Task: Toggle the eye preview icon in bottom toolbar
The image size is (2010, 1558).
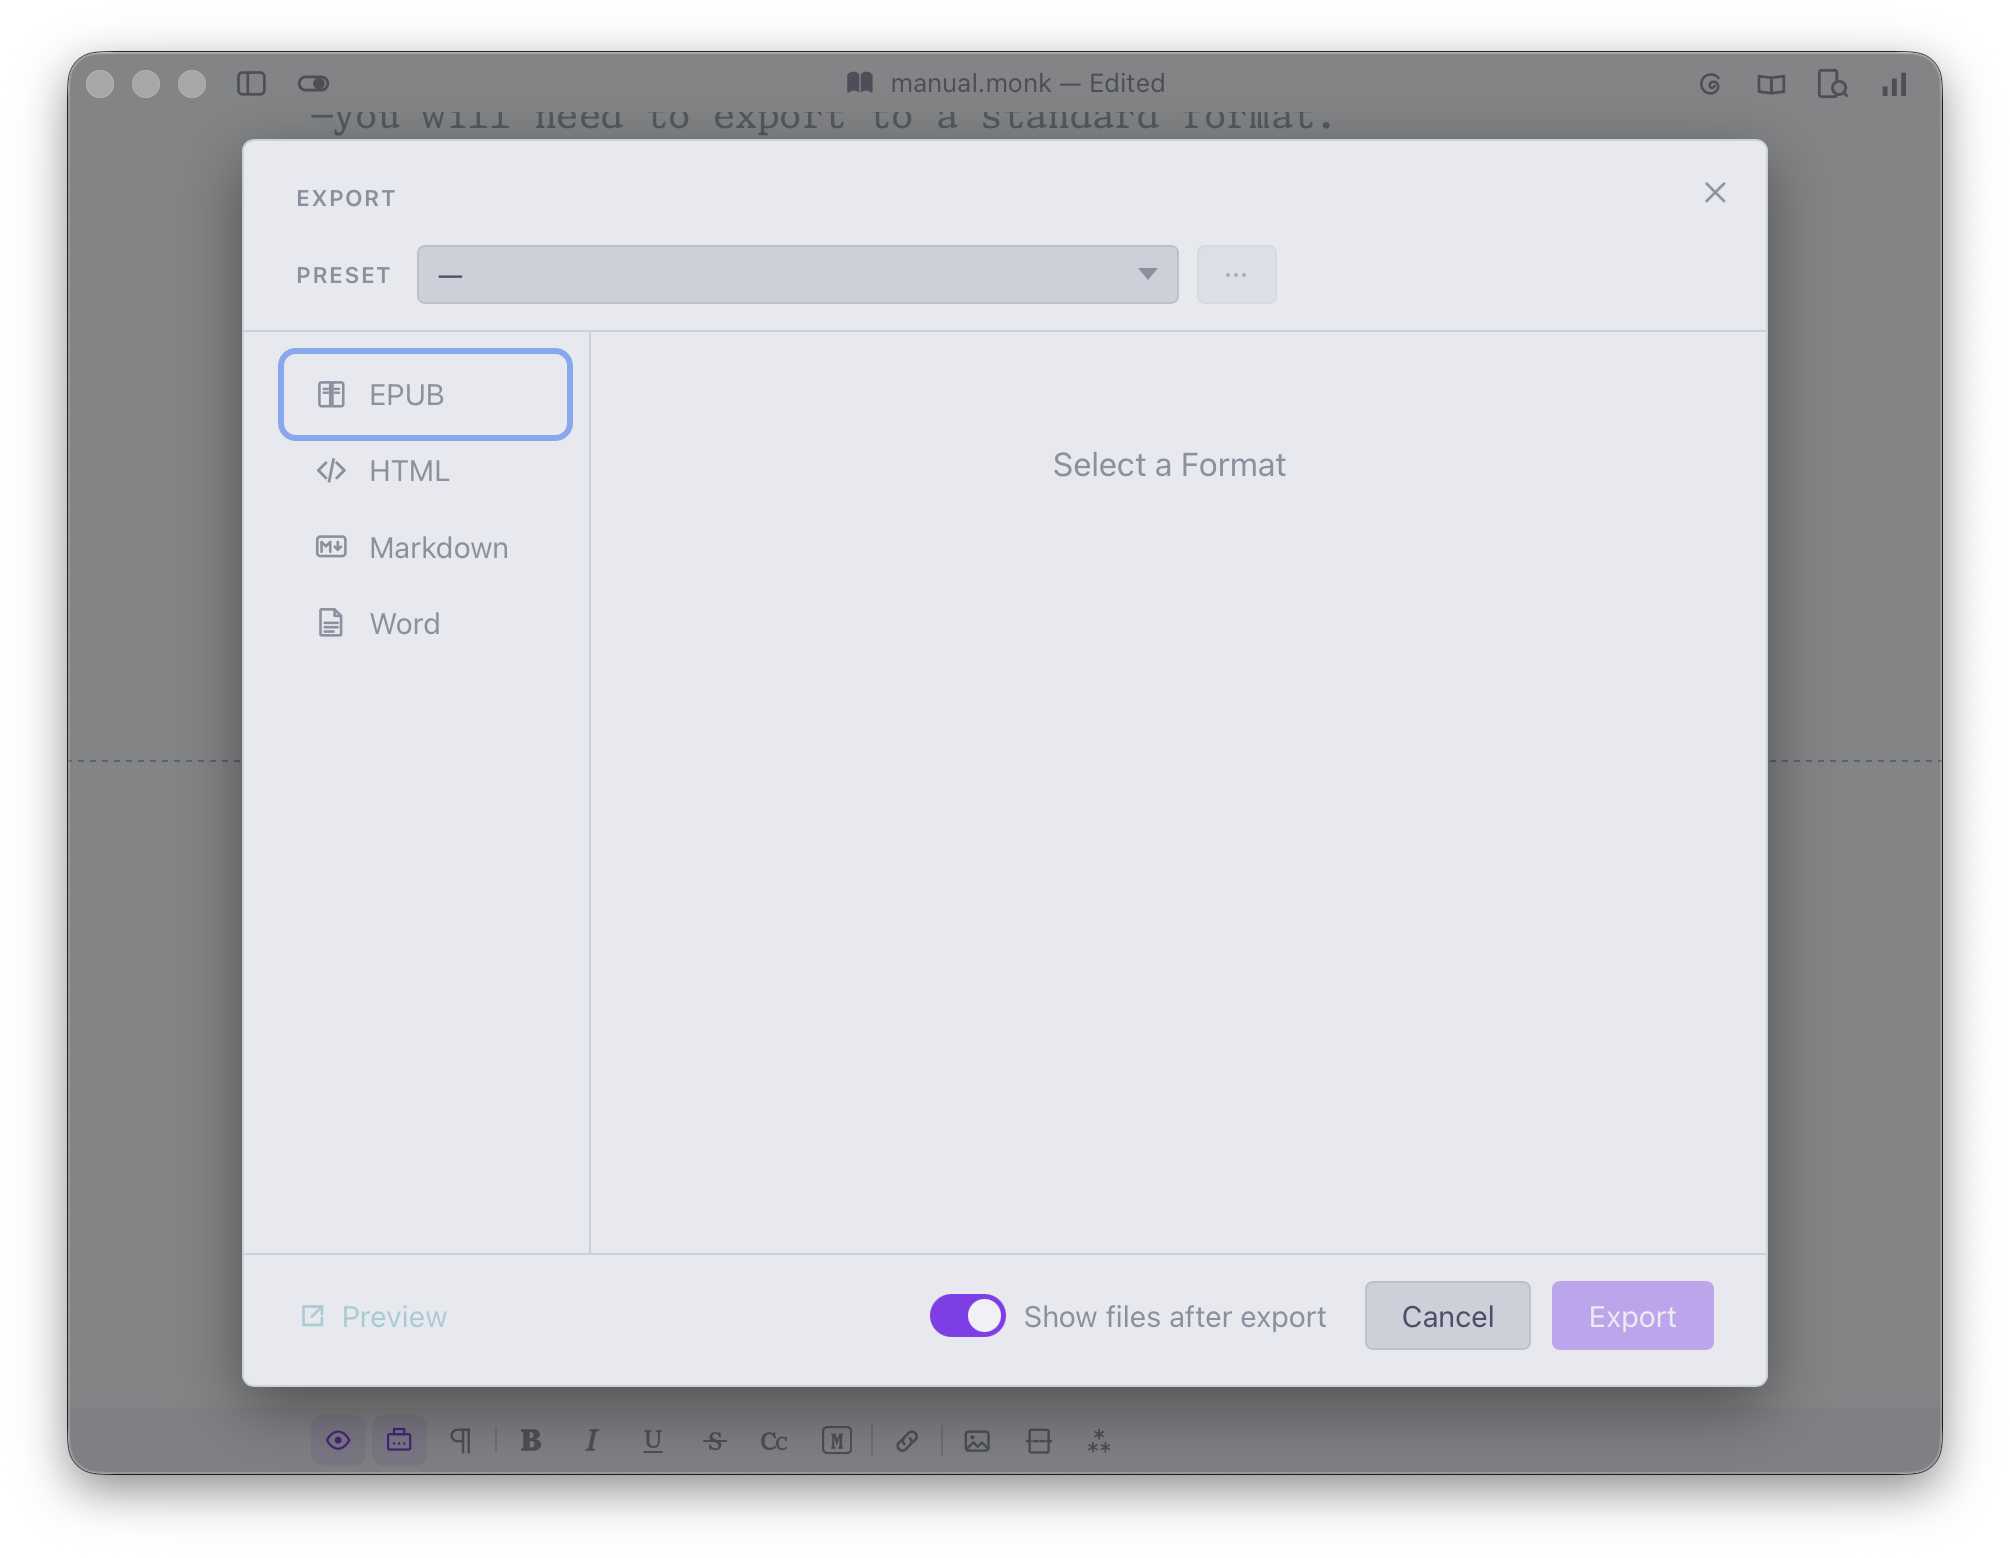Action: pos(338,1440)
